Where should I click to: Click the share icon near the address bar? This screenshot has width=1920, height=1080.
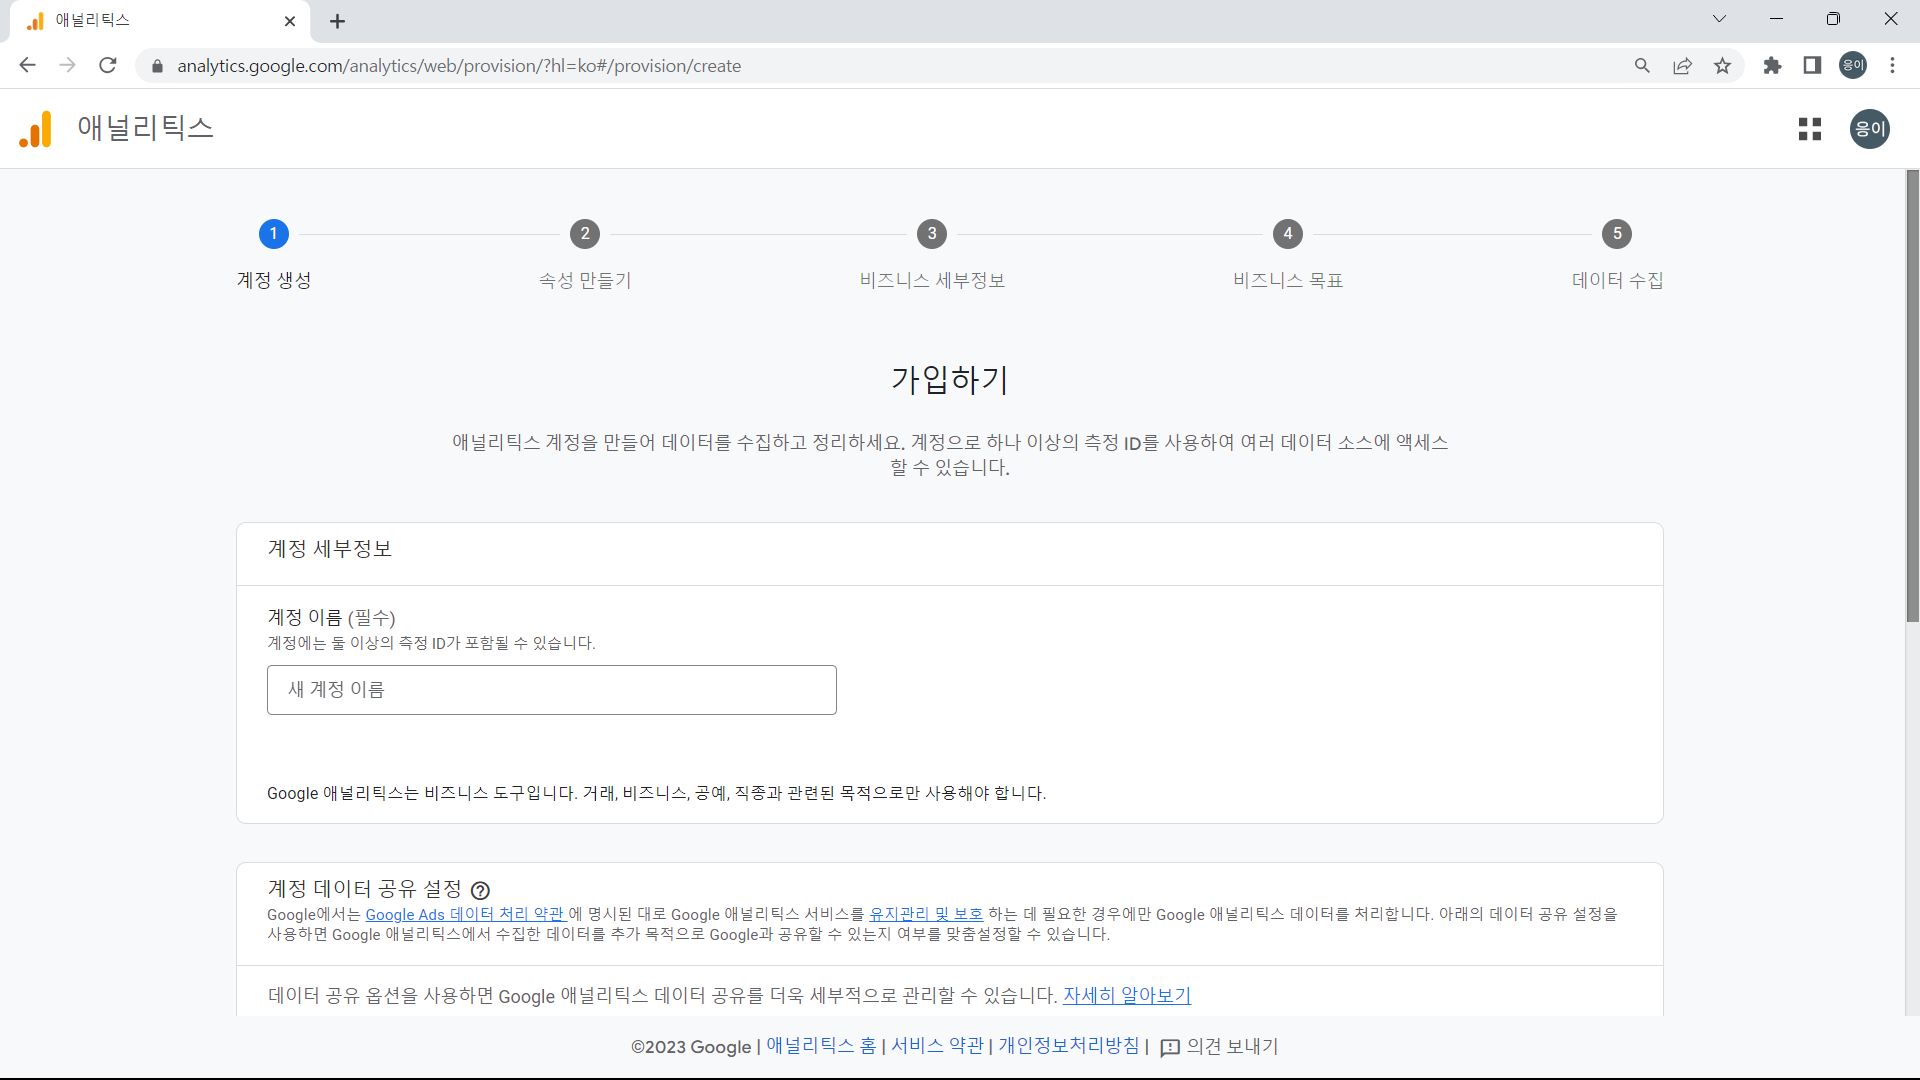pos(1682,65)
